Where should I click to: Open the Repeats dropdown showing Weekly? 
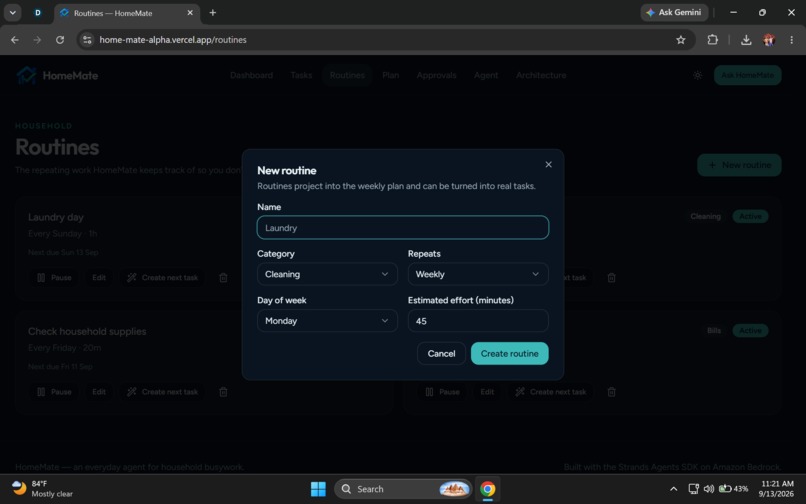pyautogui.click(x=478, y=274)
